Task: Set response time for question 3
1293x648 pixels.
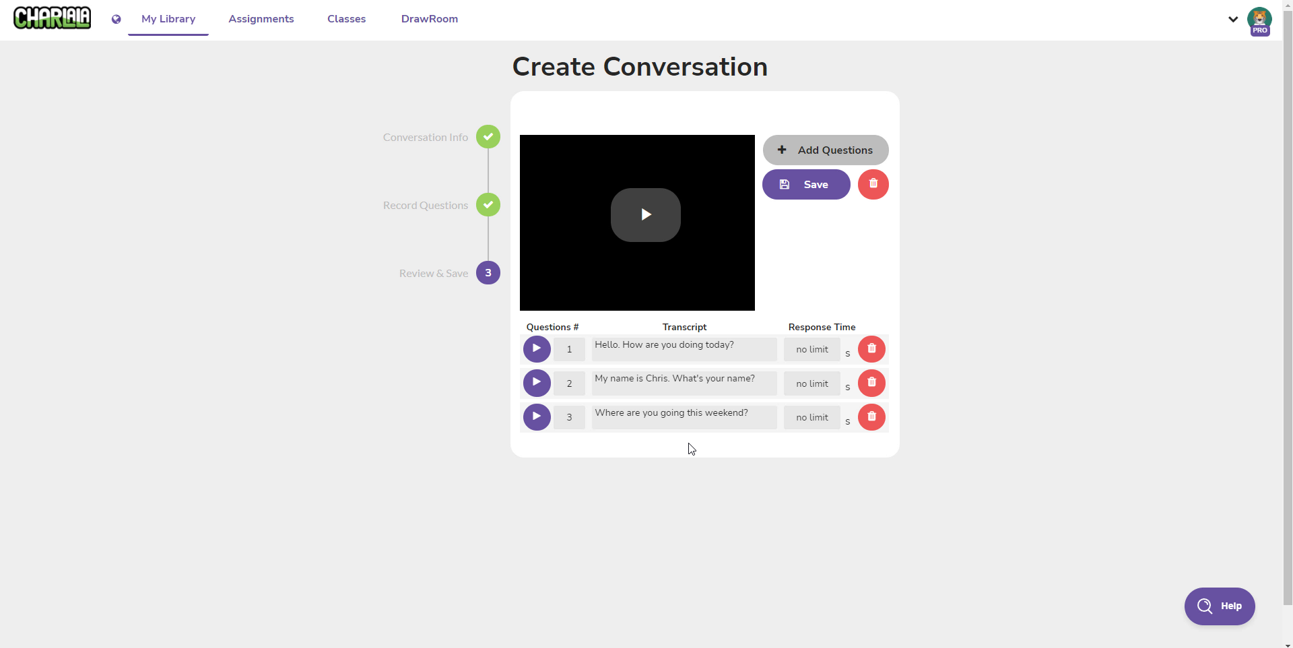Action: pyautogui.click(x=812, y=418)
